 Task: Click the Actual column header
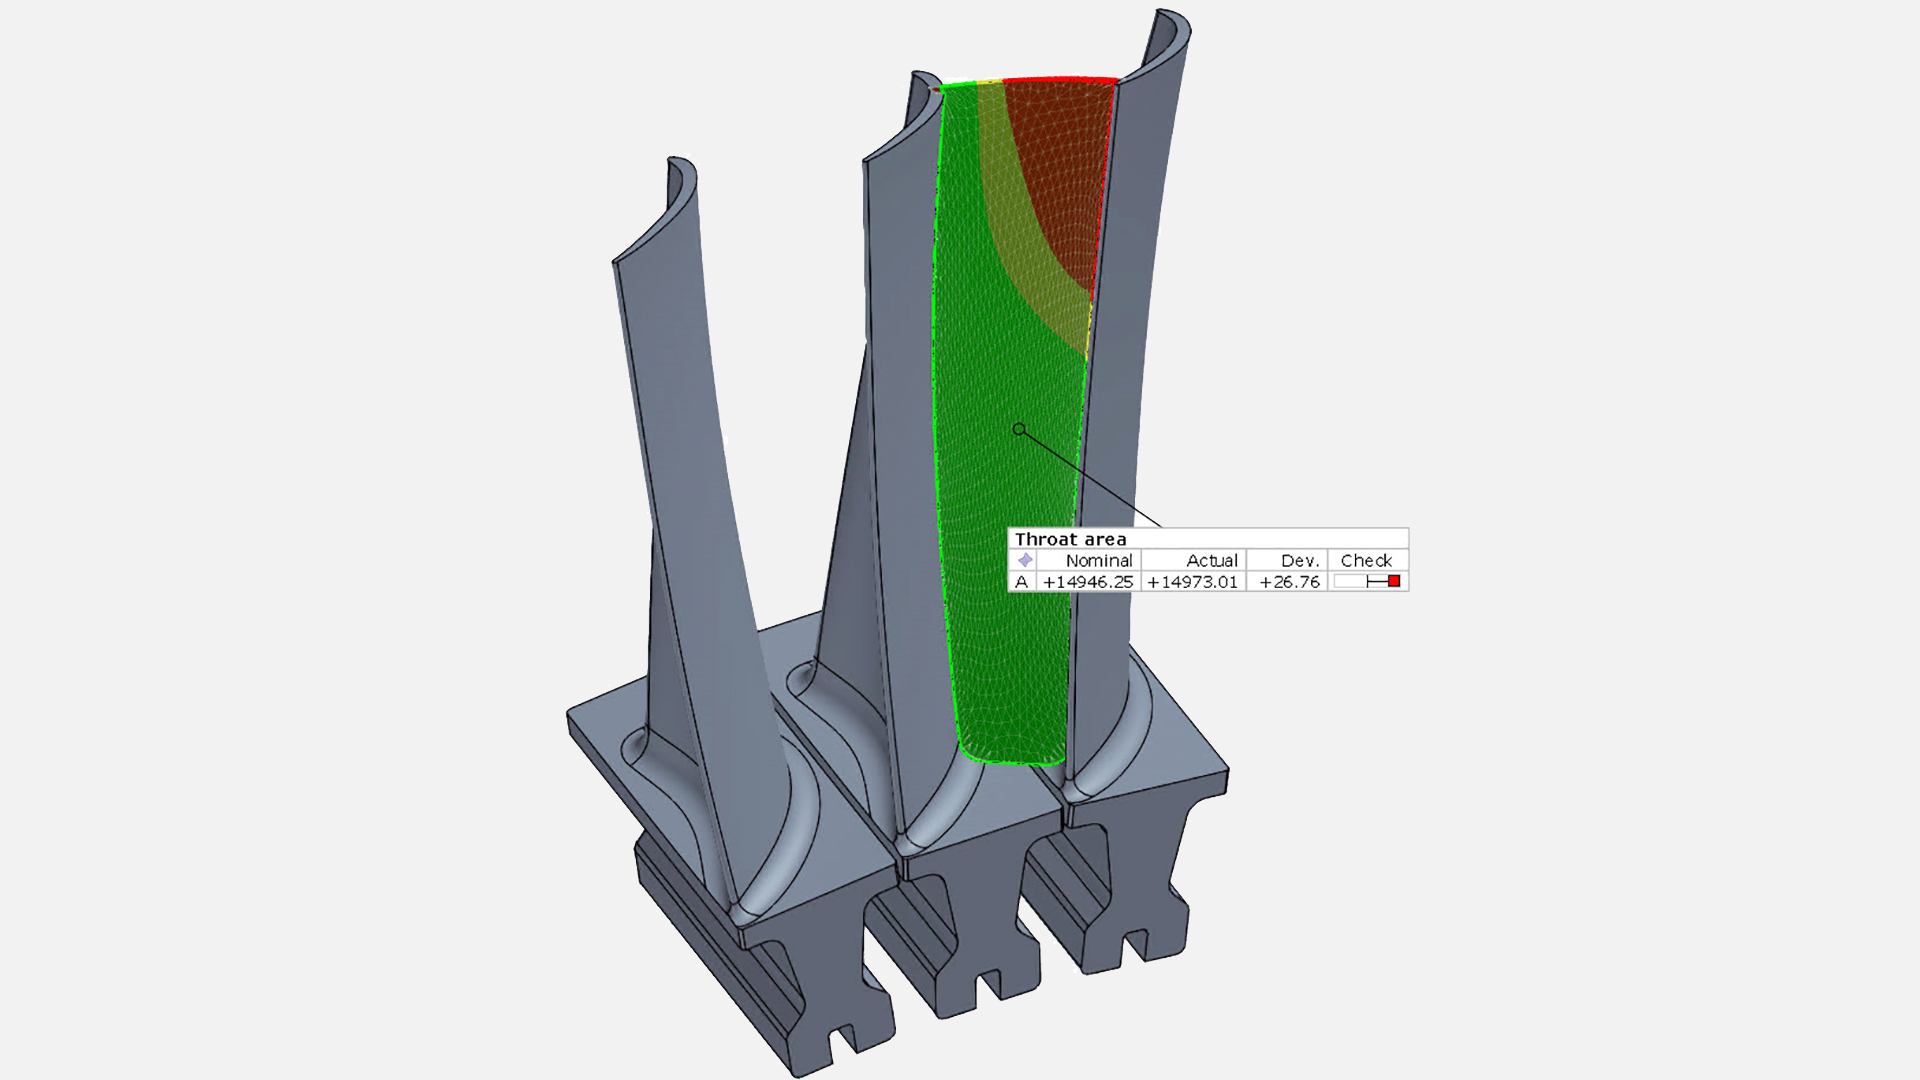pyautogui.click(x=1211, y=560)
